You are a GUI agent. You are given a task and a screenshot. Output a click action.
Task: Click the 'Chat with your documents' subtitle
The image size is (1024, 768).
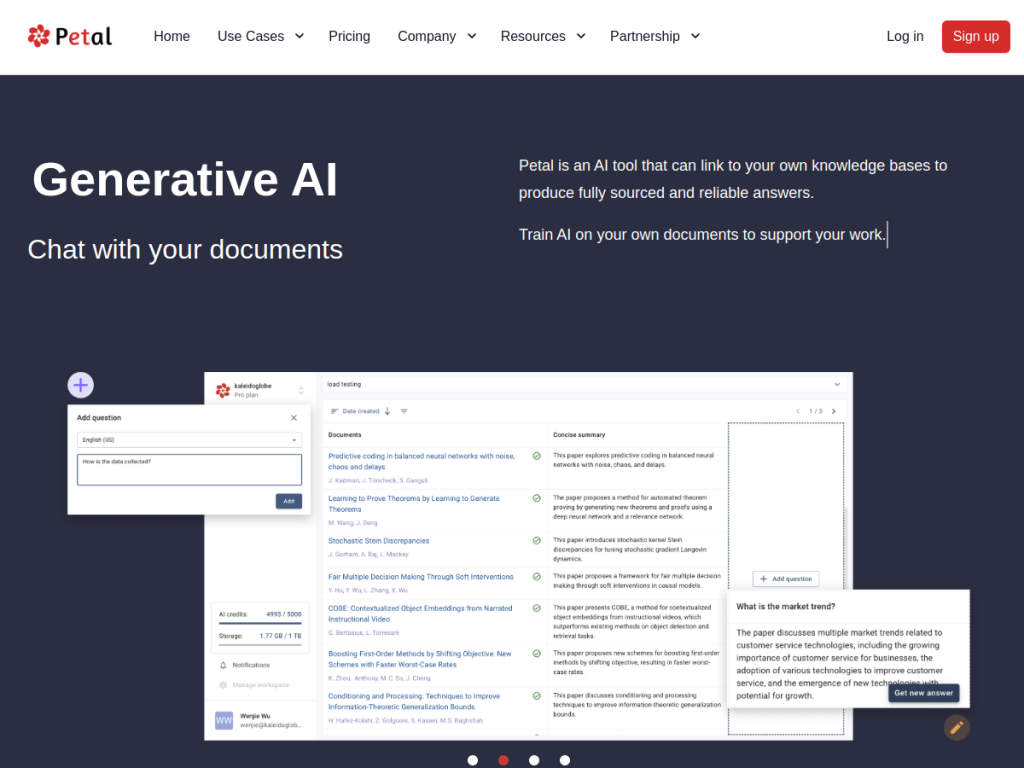185,250
